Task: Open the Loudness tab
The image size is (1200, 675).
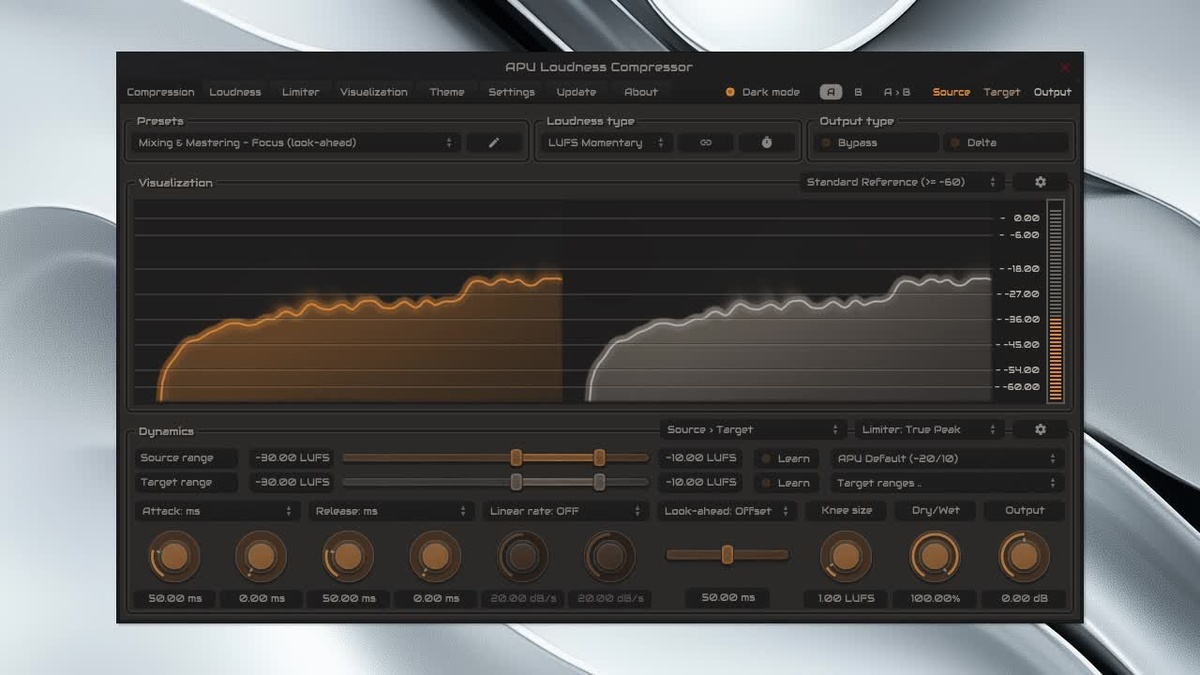Action: tap(235, 92)
